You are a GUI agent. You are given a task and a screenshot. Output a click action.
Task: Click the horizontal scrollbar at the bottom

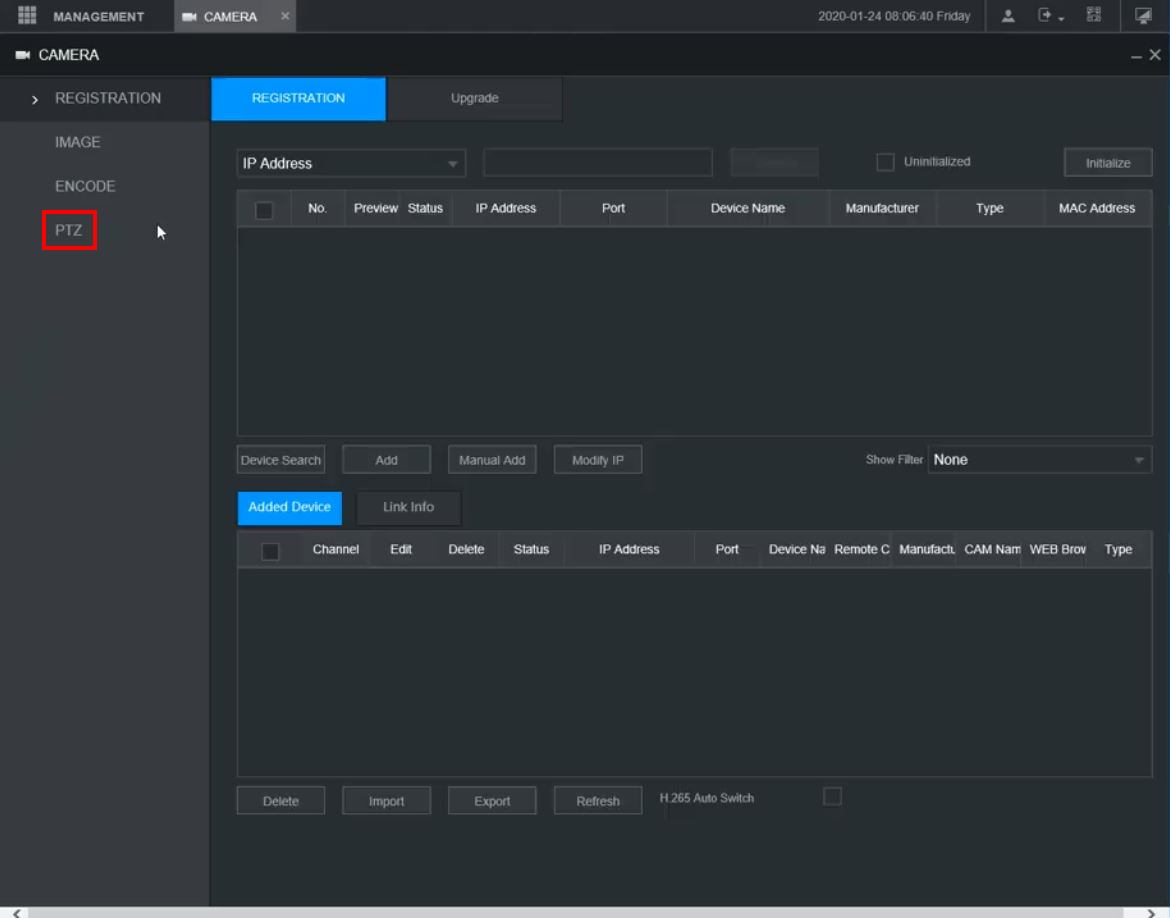point(585,912)
